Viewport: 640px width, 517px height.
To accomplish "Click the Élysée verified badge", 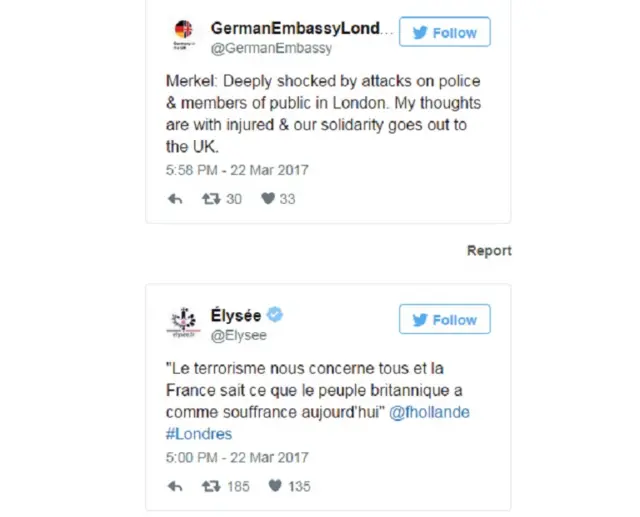I will (x=274, y=315).
